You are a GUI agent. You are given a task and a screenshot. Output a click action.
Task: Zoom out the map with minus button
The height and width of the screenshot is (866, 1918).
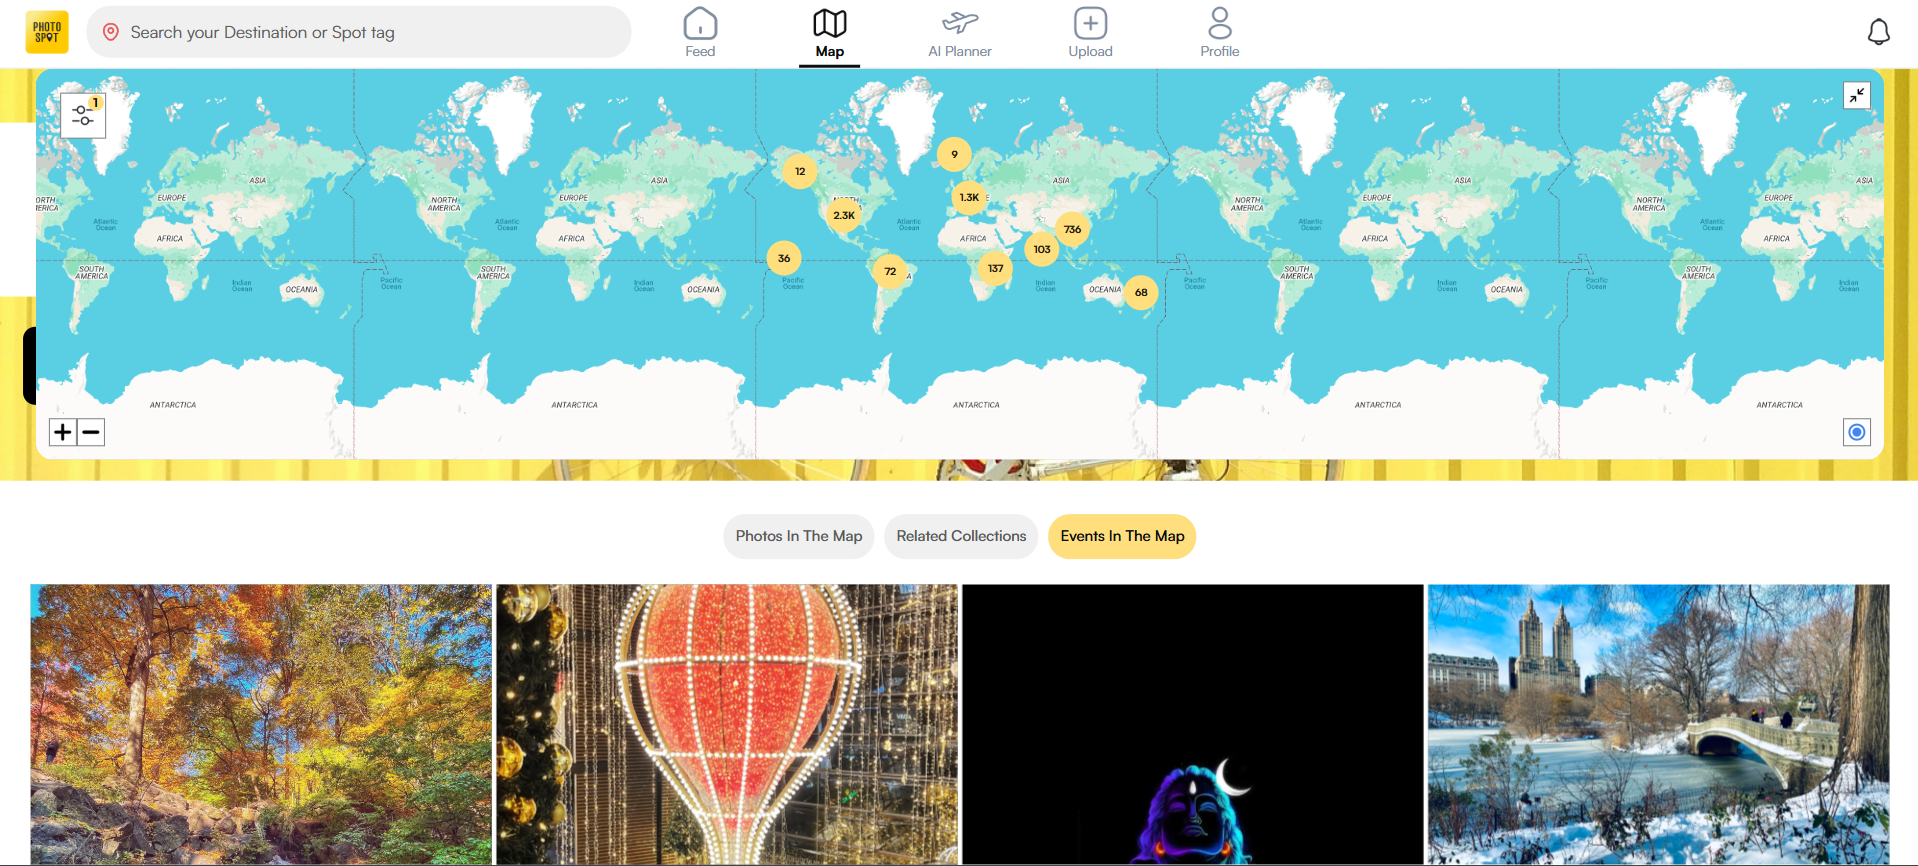tap(91, 432)
